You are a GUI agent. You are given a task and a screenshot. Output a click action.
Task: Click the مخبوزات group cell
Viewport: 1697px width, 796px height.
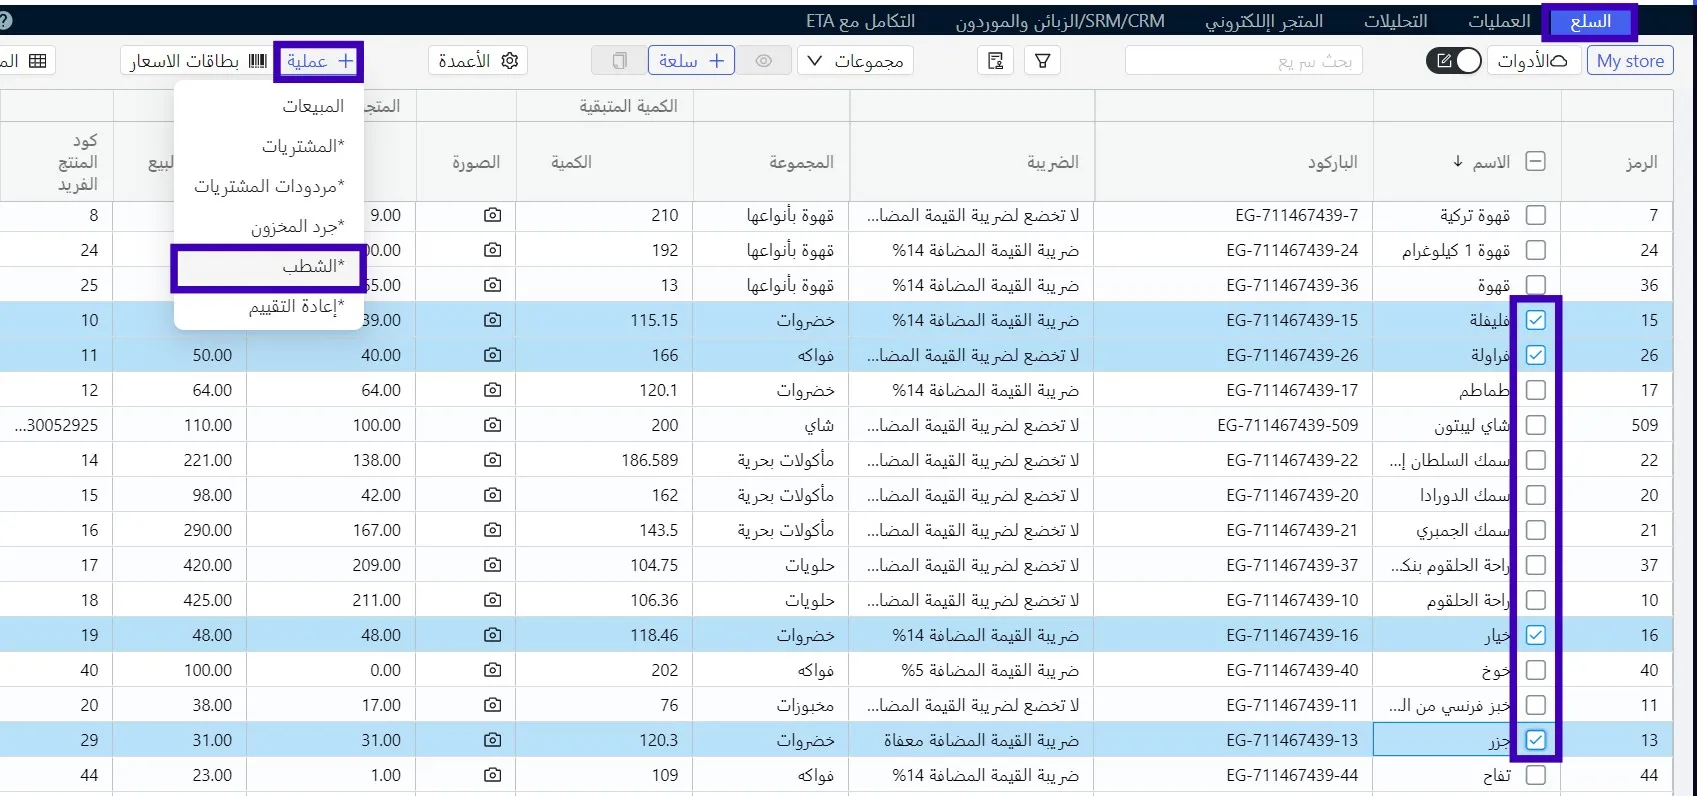[x=805, y=705]
